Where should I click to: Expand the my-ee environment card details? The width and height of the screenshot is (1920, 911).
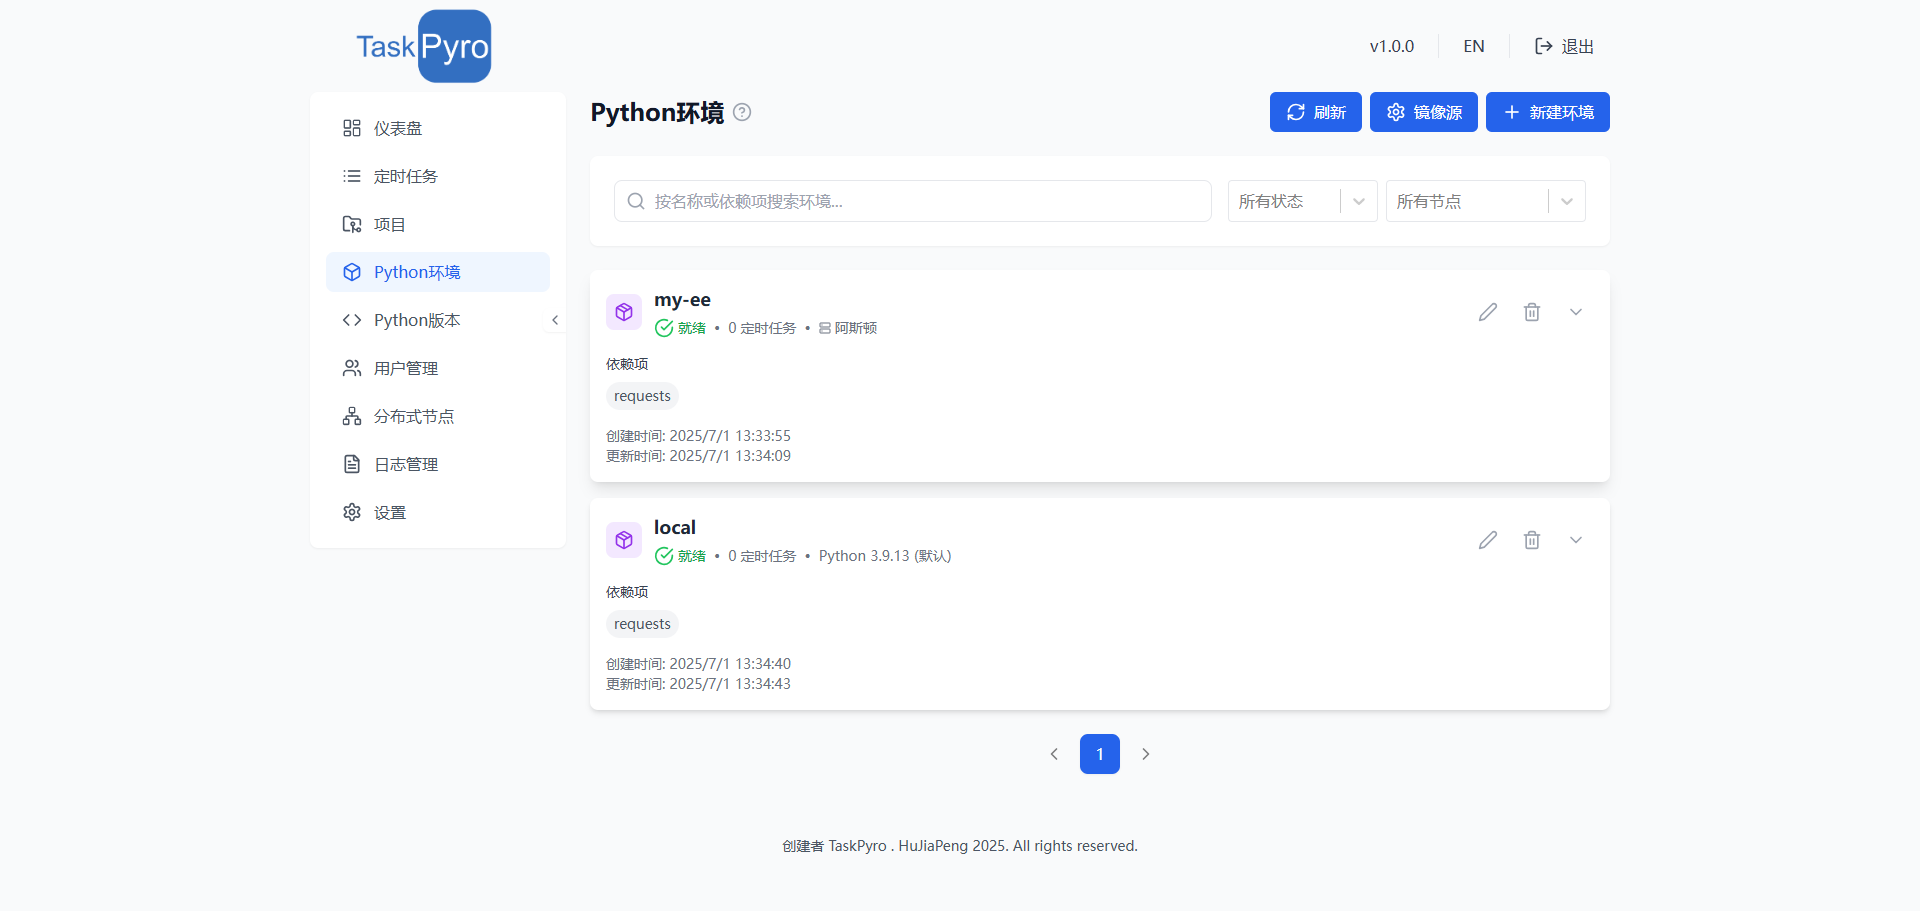[1575, 311]
